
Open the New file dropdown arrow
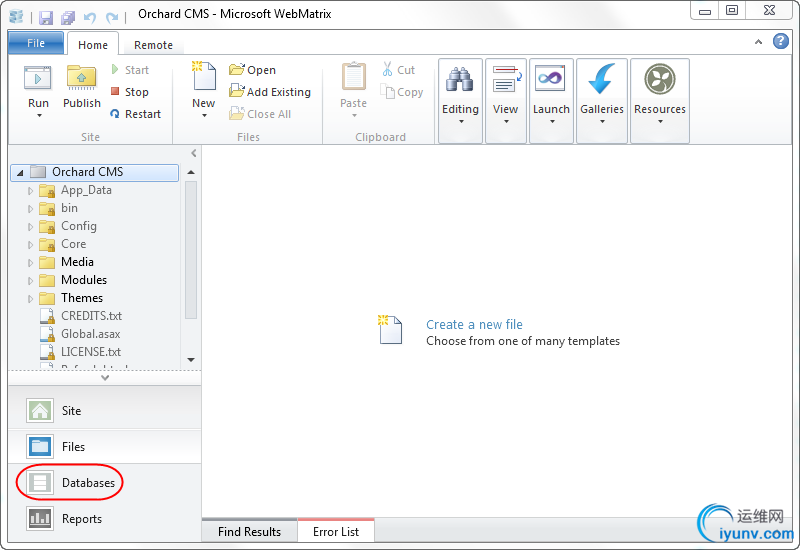(204, 116)
